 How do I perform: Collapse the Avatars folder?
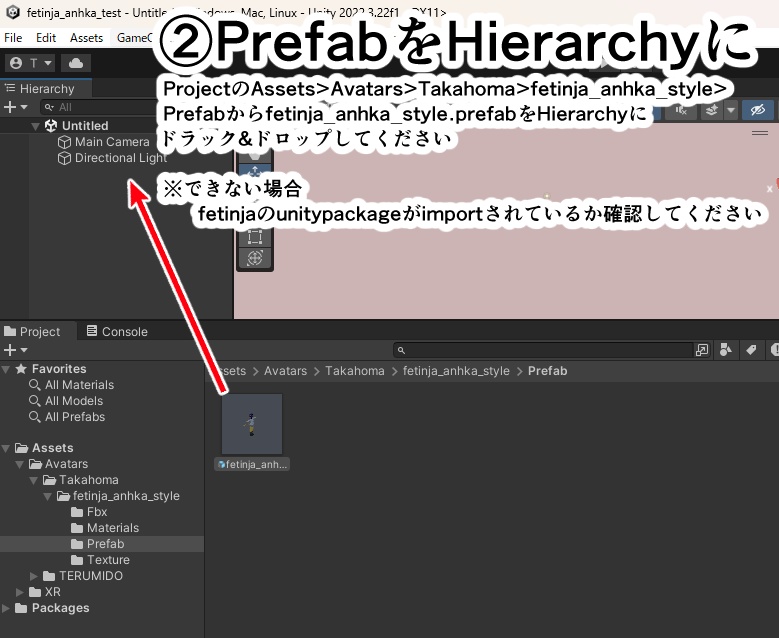coord(20,465)
